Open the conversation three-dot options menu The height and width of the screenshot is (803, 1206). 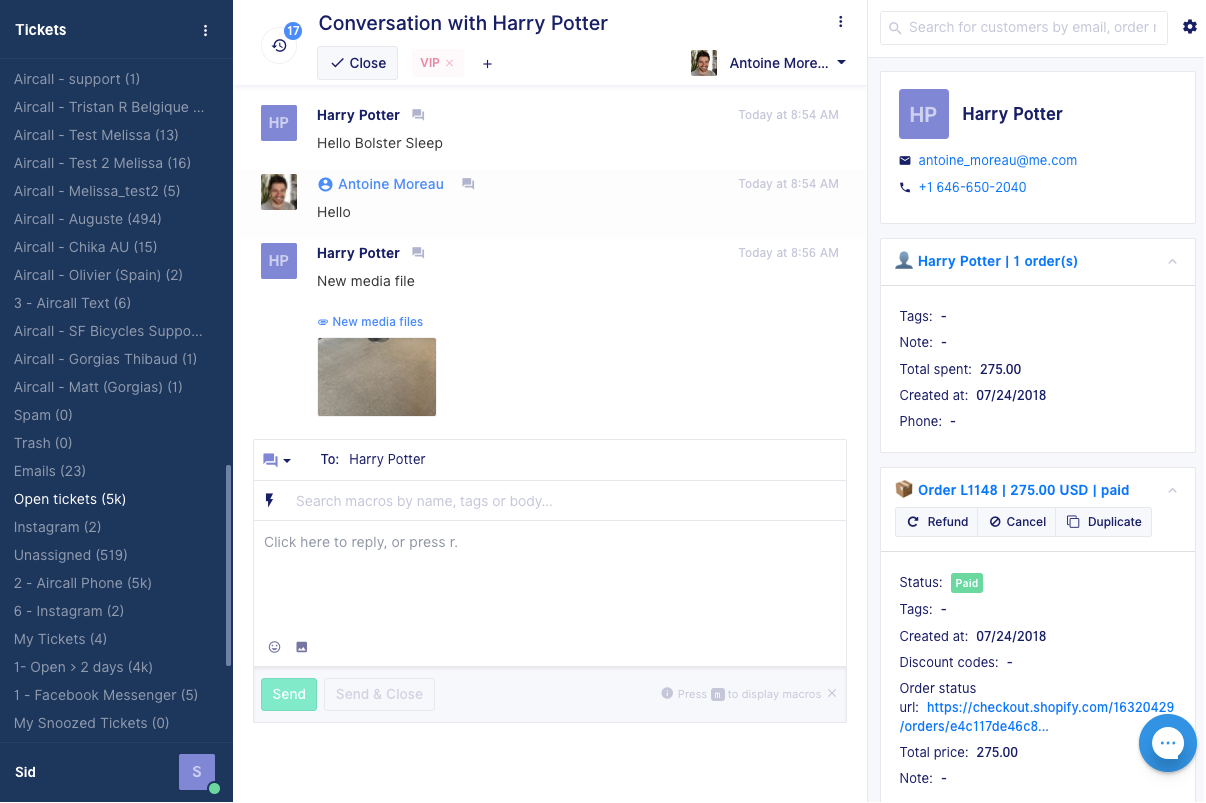pyautogui.click(x=840, y=22)
